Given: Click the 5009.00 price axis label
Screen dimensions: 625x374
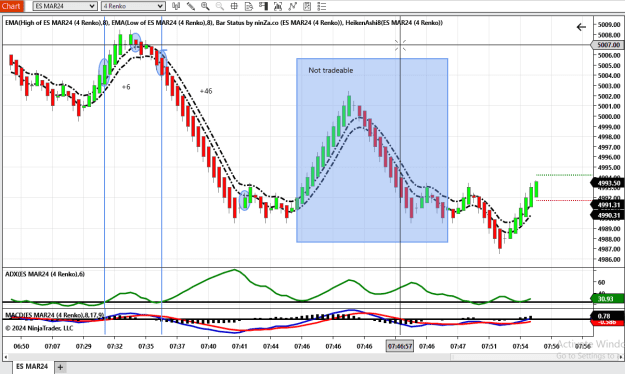Looking at the screenshot, I should [609, 25].
